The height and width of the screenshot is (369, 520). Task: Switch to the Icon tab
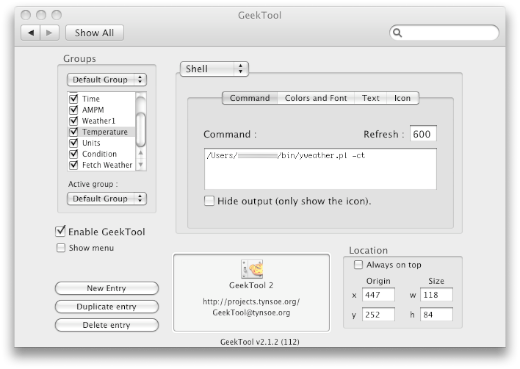click(402, 98)
